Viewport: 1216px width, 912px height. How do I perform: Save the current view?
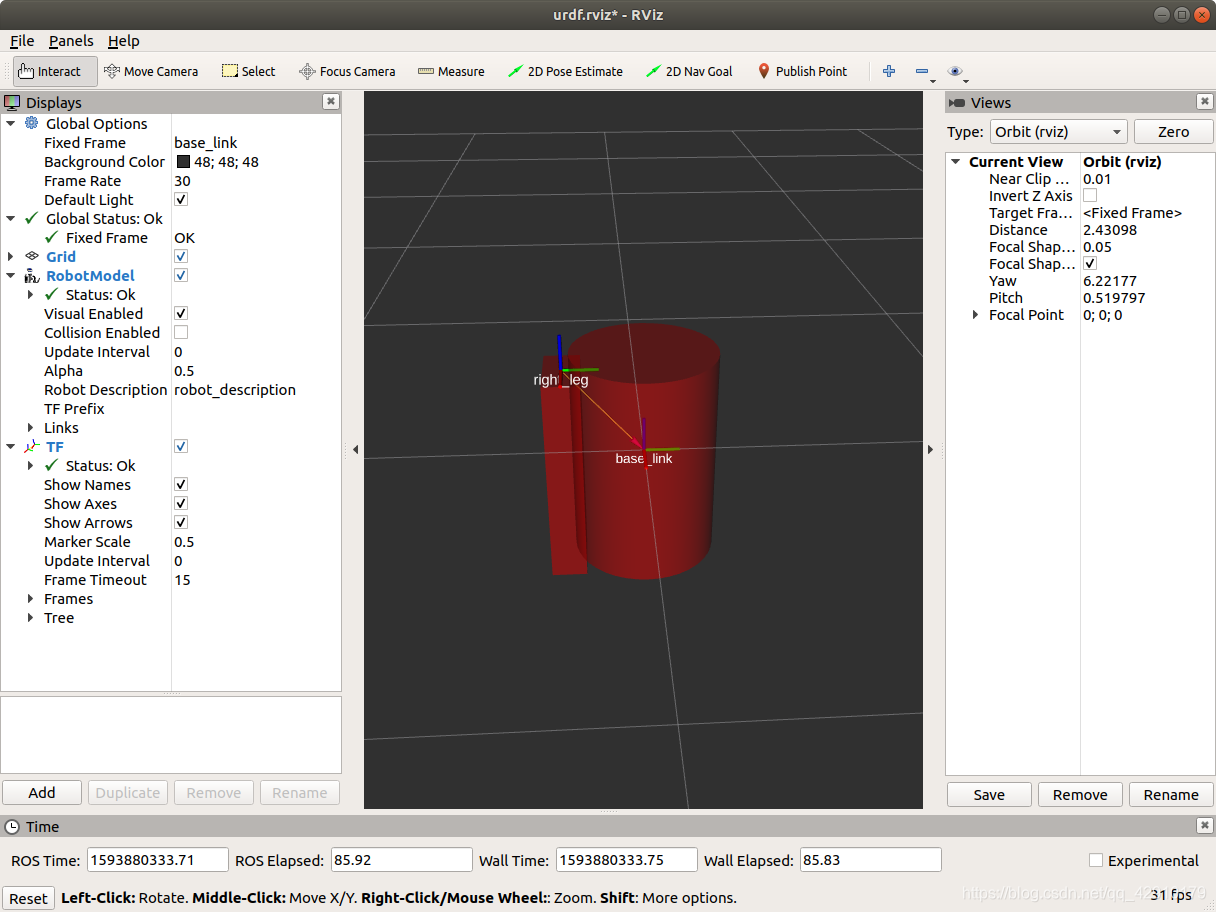click(989, 794)
